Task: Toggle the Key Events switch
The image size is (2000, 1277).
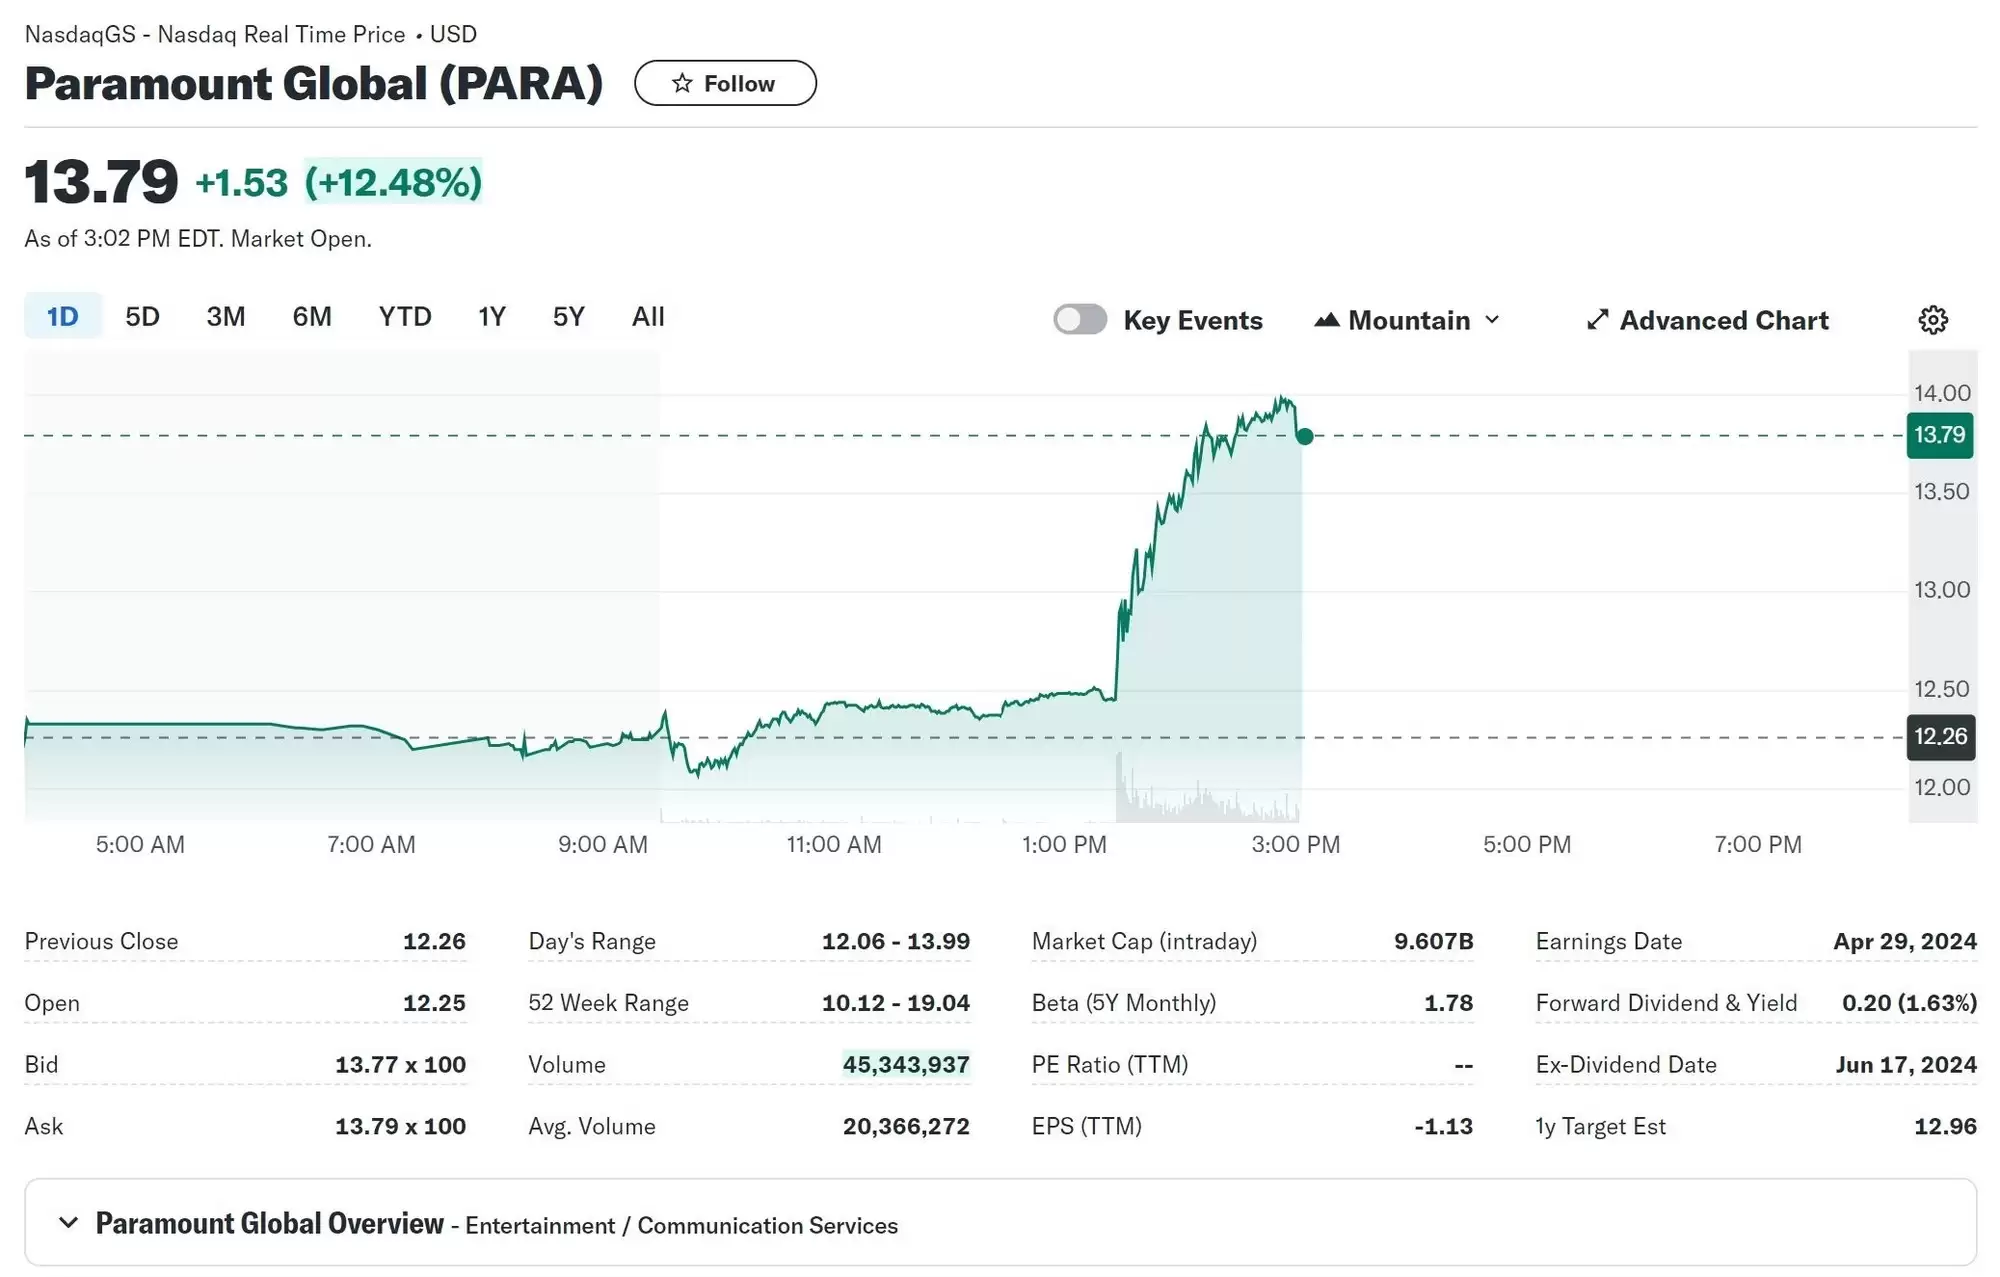Action: click(x=1080, y=320)
